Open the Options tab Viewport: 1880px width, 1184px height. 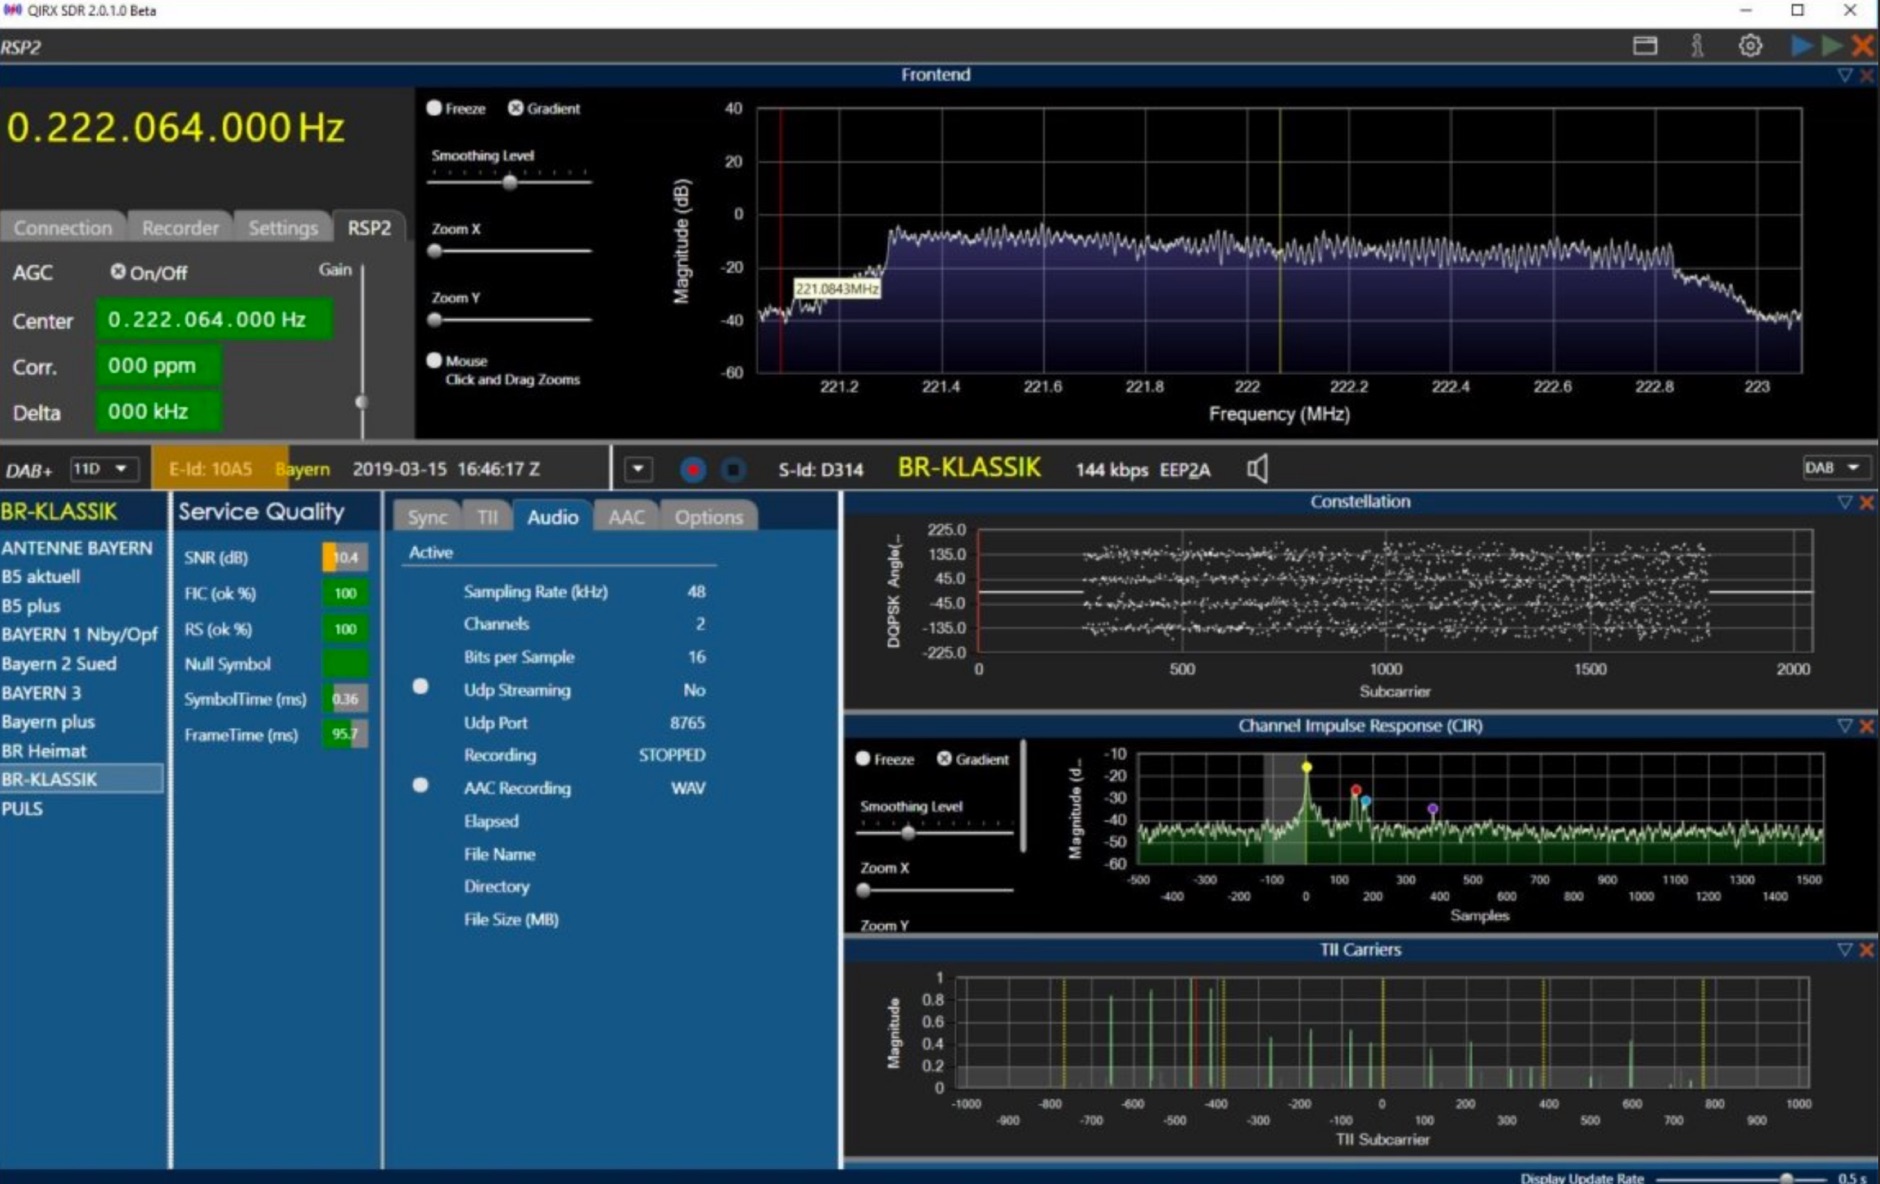pos(709,517)
